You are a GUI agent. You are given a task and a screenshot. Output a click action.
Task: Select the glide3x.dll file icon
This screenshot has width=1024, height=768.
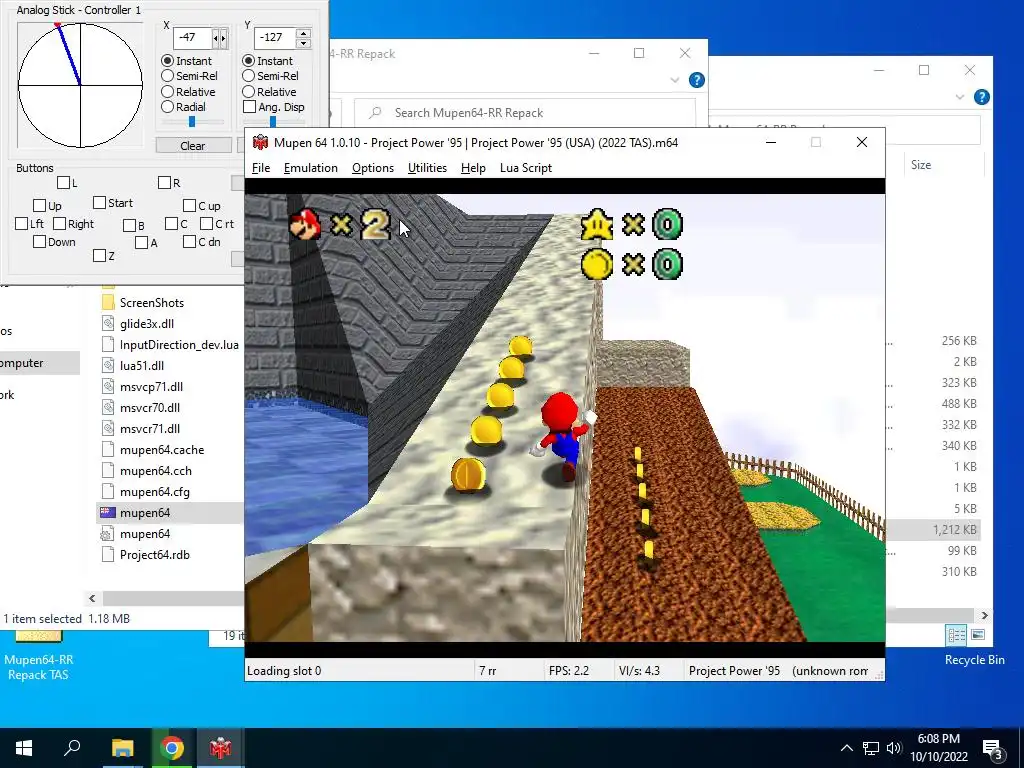[x=108, y=323]
